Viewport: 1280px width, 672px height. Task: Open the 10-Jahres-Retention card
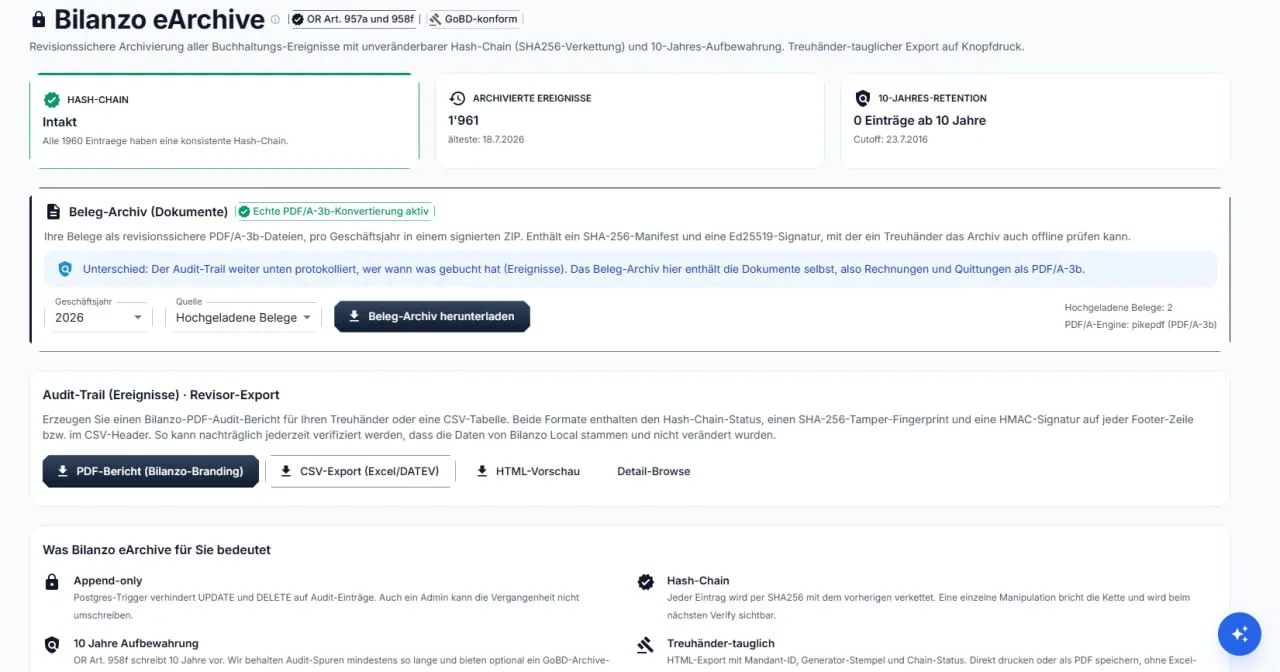1035,120
